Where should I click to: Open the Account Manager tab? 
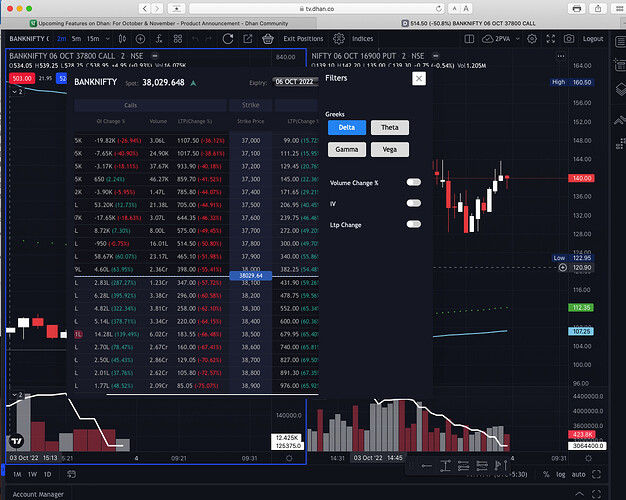tap(38, 494)
